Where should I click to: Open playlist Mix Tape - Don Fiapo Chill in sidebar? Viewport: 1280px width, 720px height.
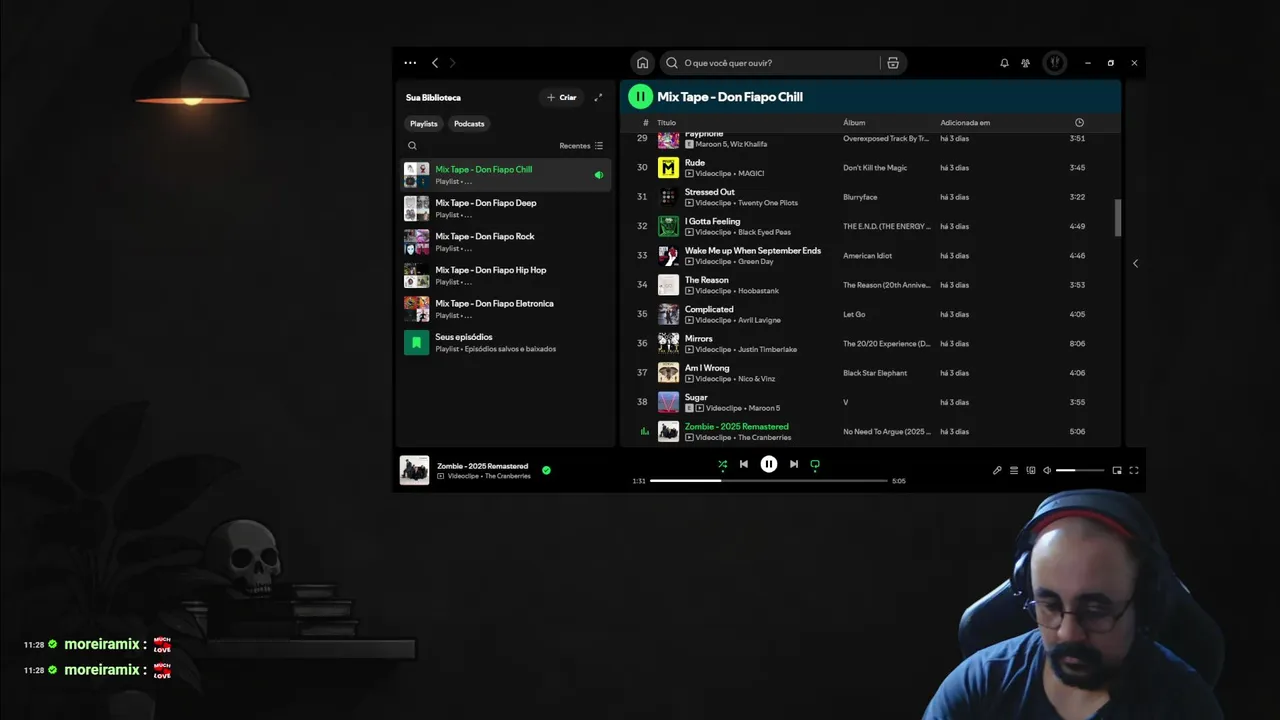[x=506, y=175]
